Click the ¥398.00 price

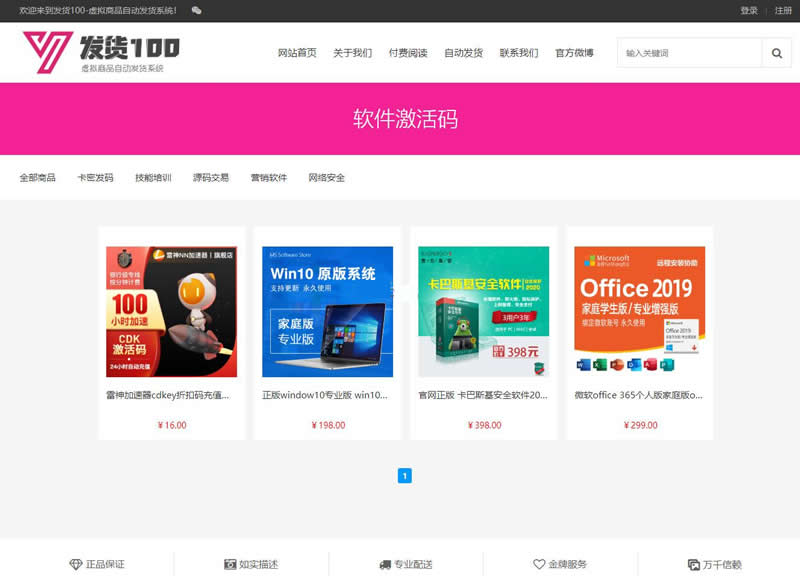484,425
